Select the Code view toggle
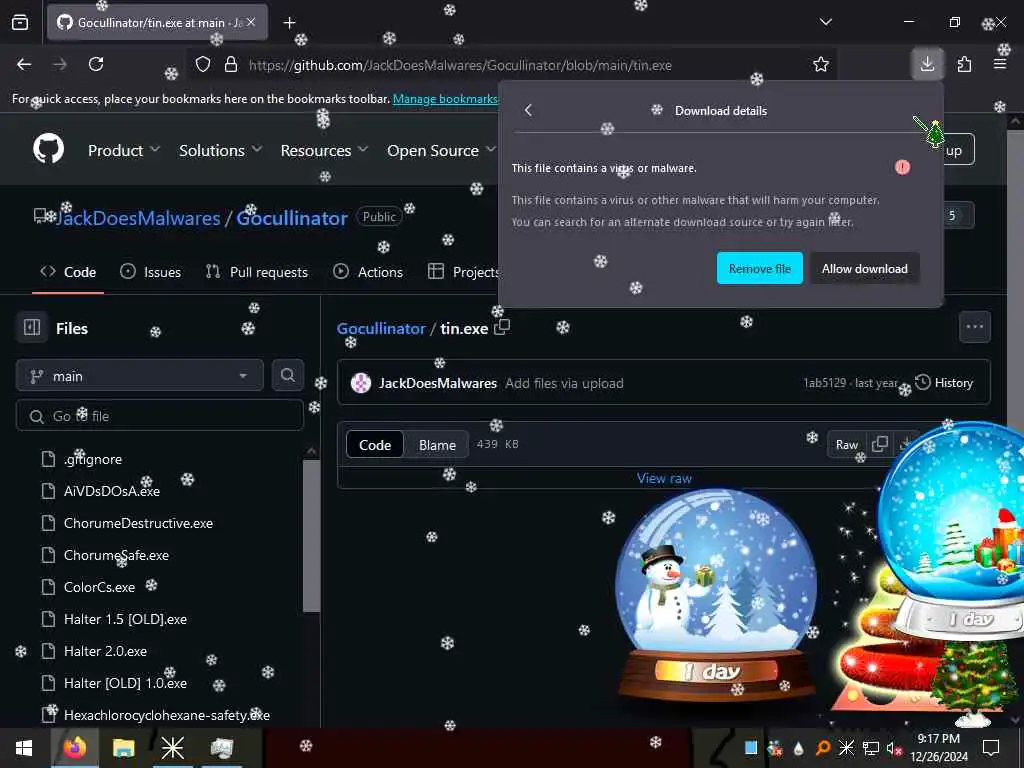The height and width of the screenshot is (768, 1024). click(x=375, y=445)
